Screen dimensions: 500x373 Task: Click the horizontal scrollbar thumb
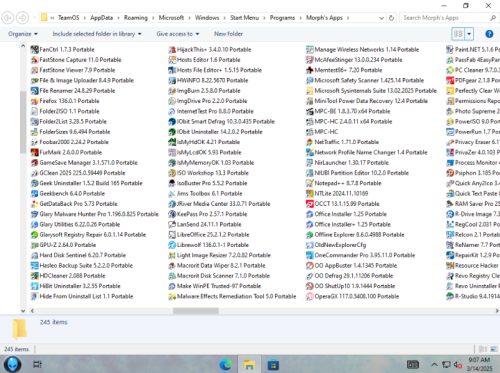coord(196,311)
